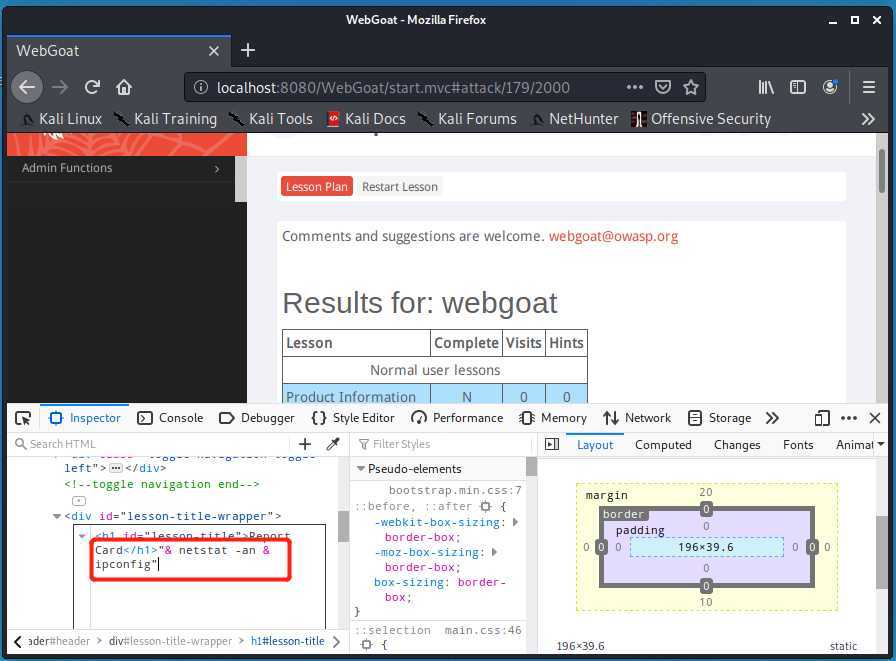Create a new node with plus icon
896x661 pixels.
[x=305, y=444]
